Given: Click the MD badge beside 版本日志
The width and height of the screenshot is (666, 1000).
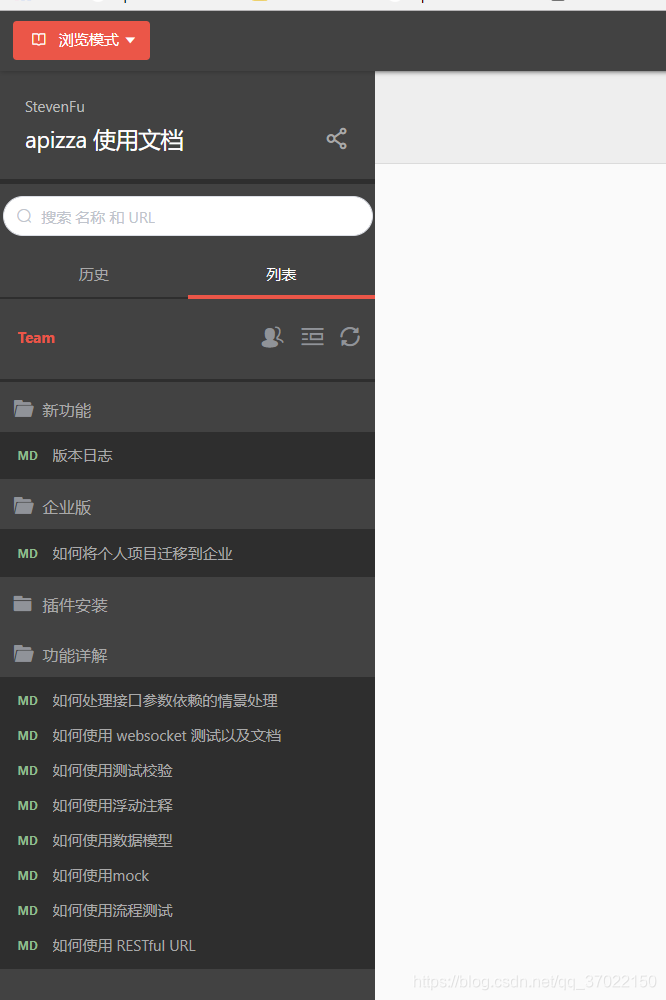Looking at the screenshot, I should pyautogui.click(x=27, y=455).
